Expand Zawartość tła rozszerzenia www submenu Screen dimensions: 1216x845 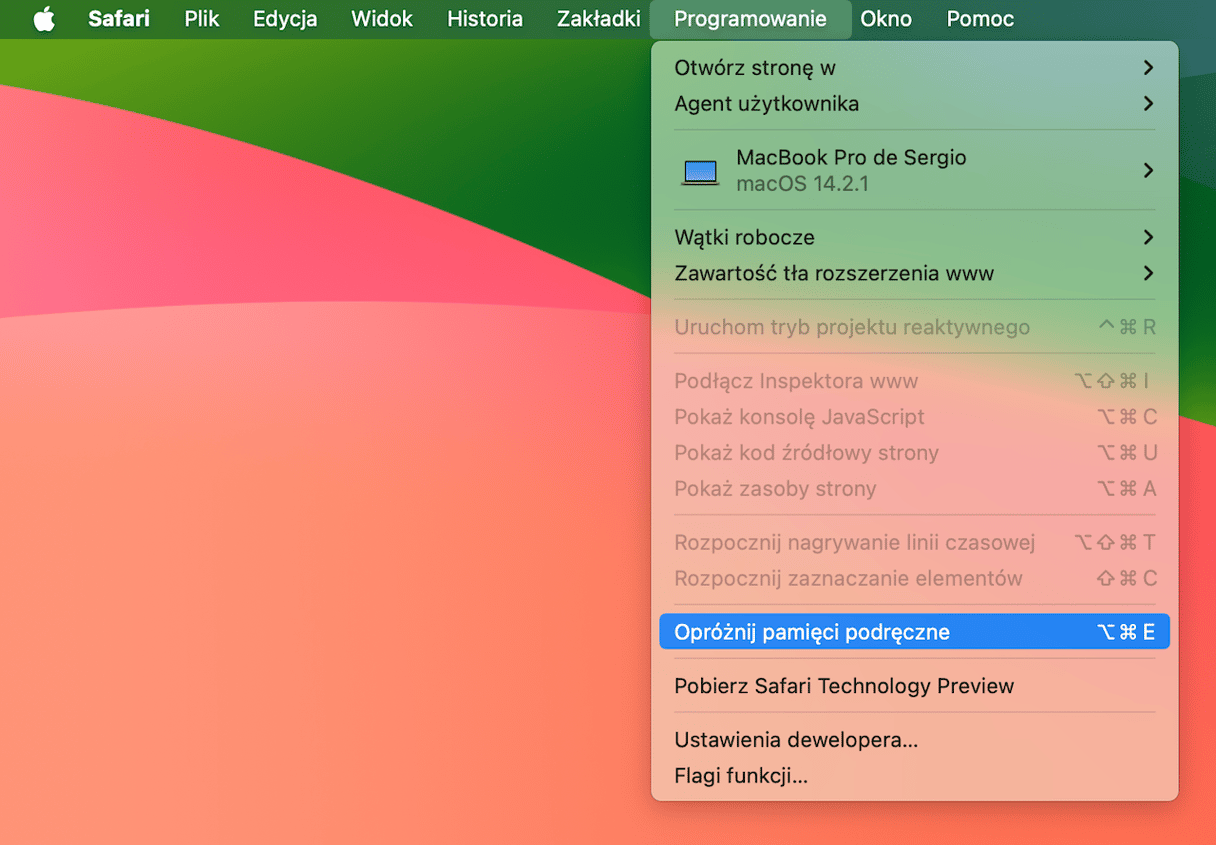click(x=914, y=273)
